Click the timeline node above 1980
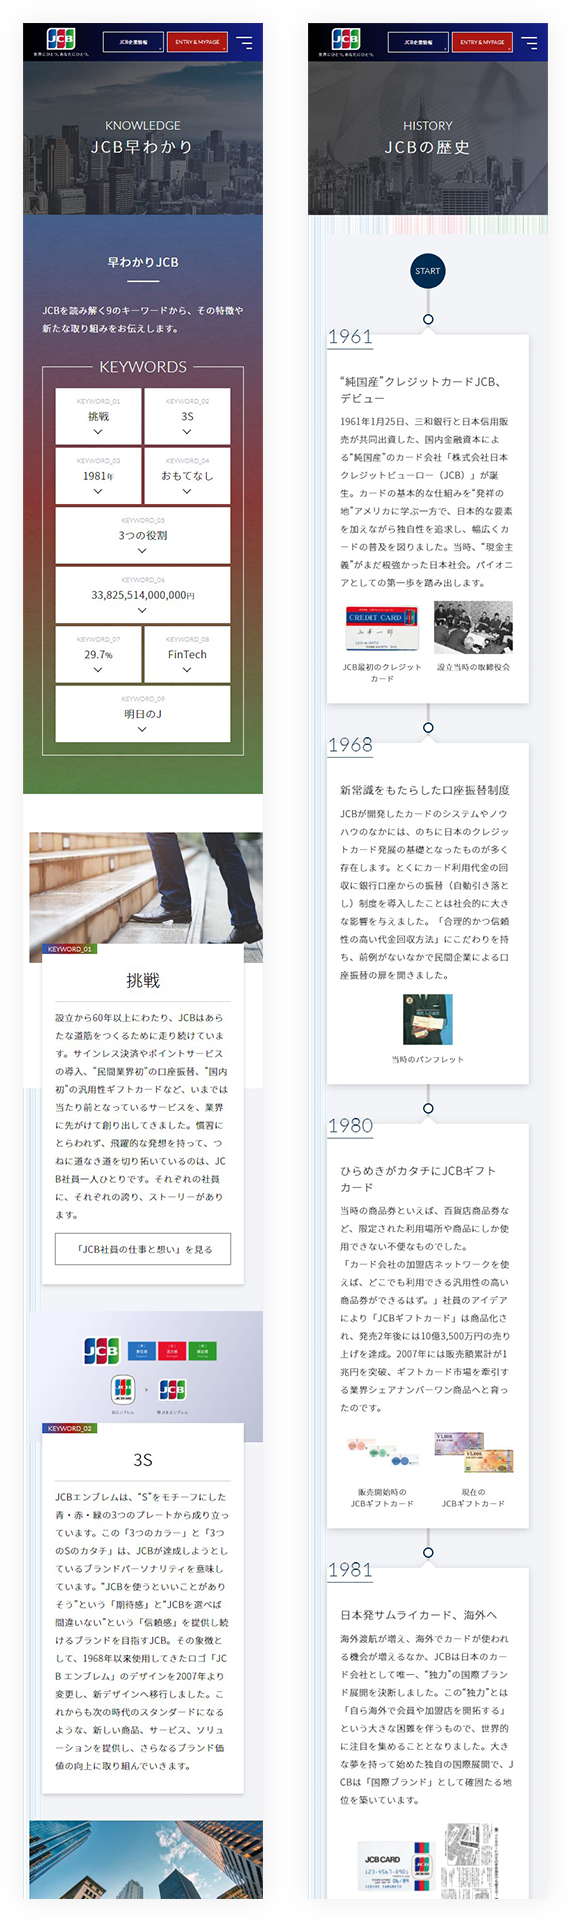 pyautogui.click(x=428, y=1108)
